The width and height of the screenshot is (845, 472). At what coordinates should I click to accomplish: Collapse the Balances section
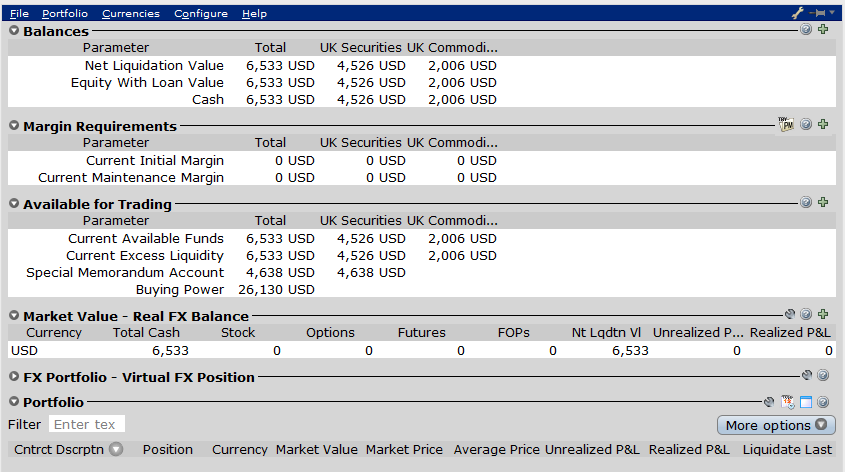[14, 31]
